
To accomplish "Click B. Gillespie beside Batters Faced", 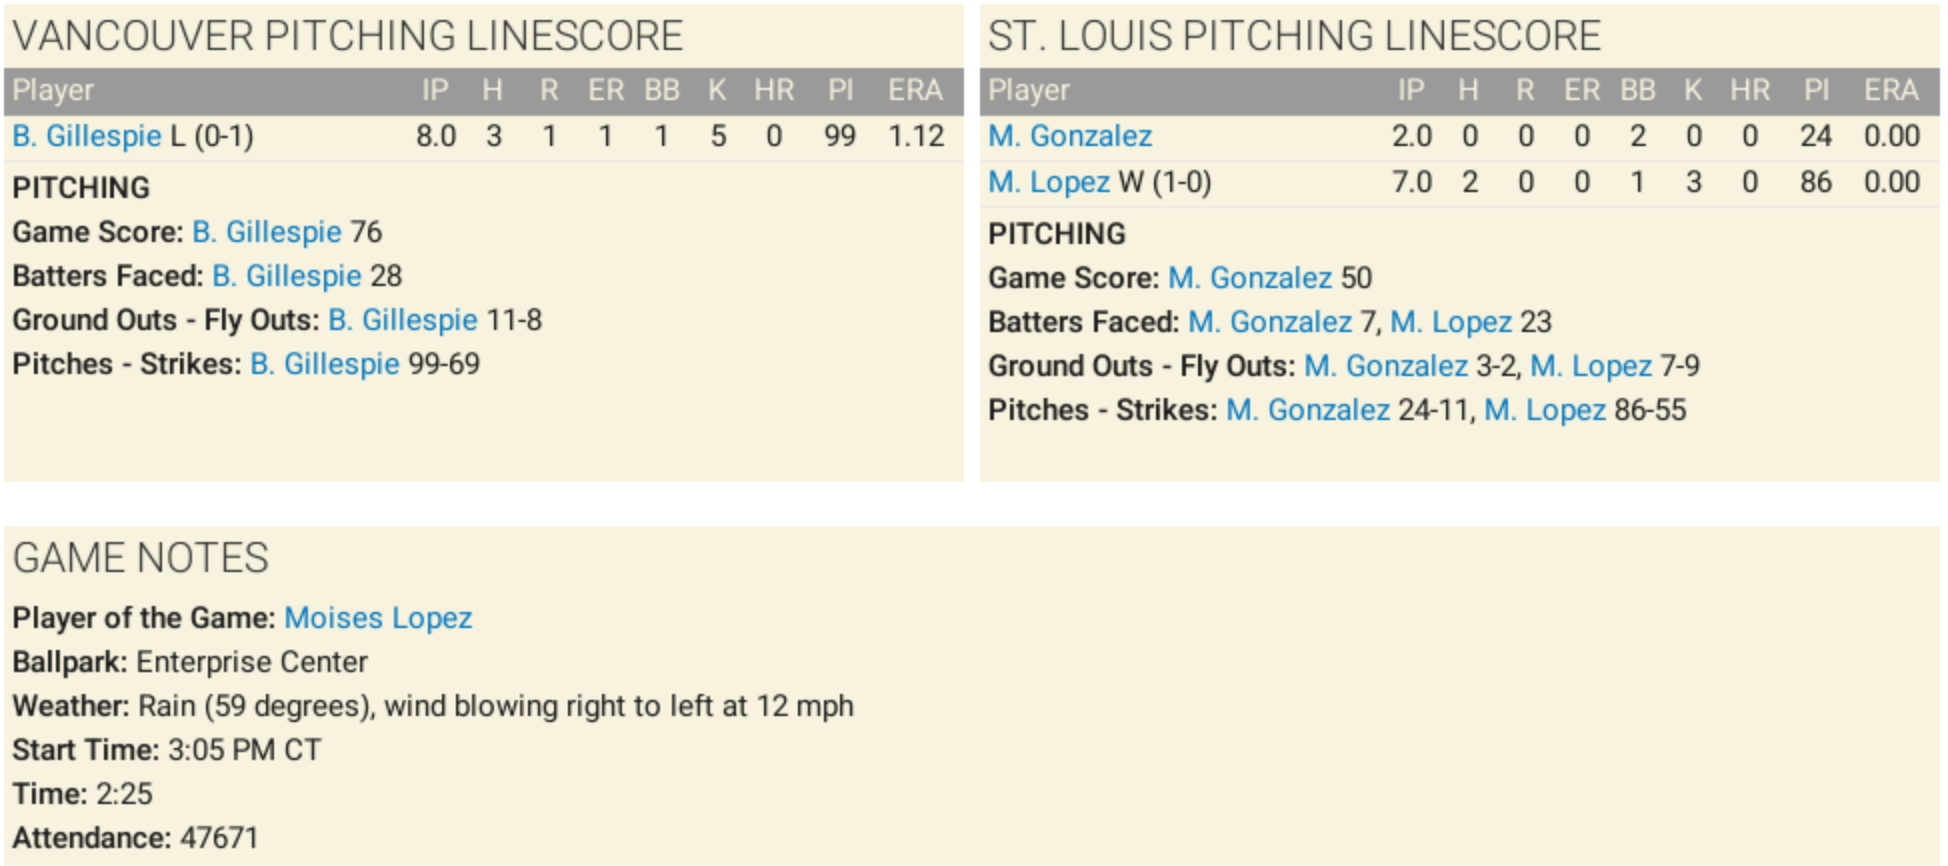I will (x=286, y=276).
